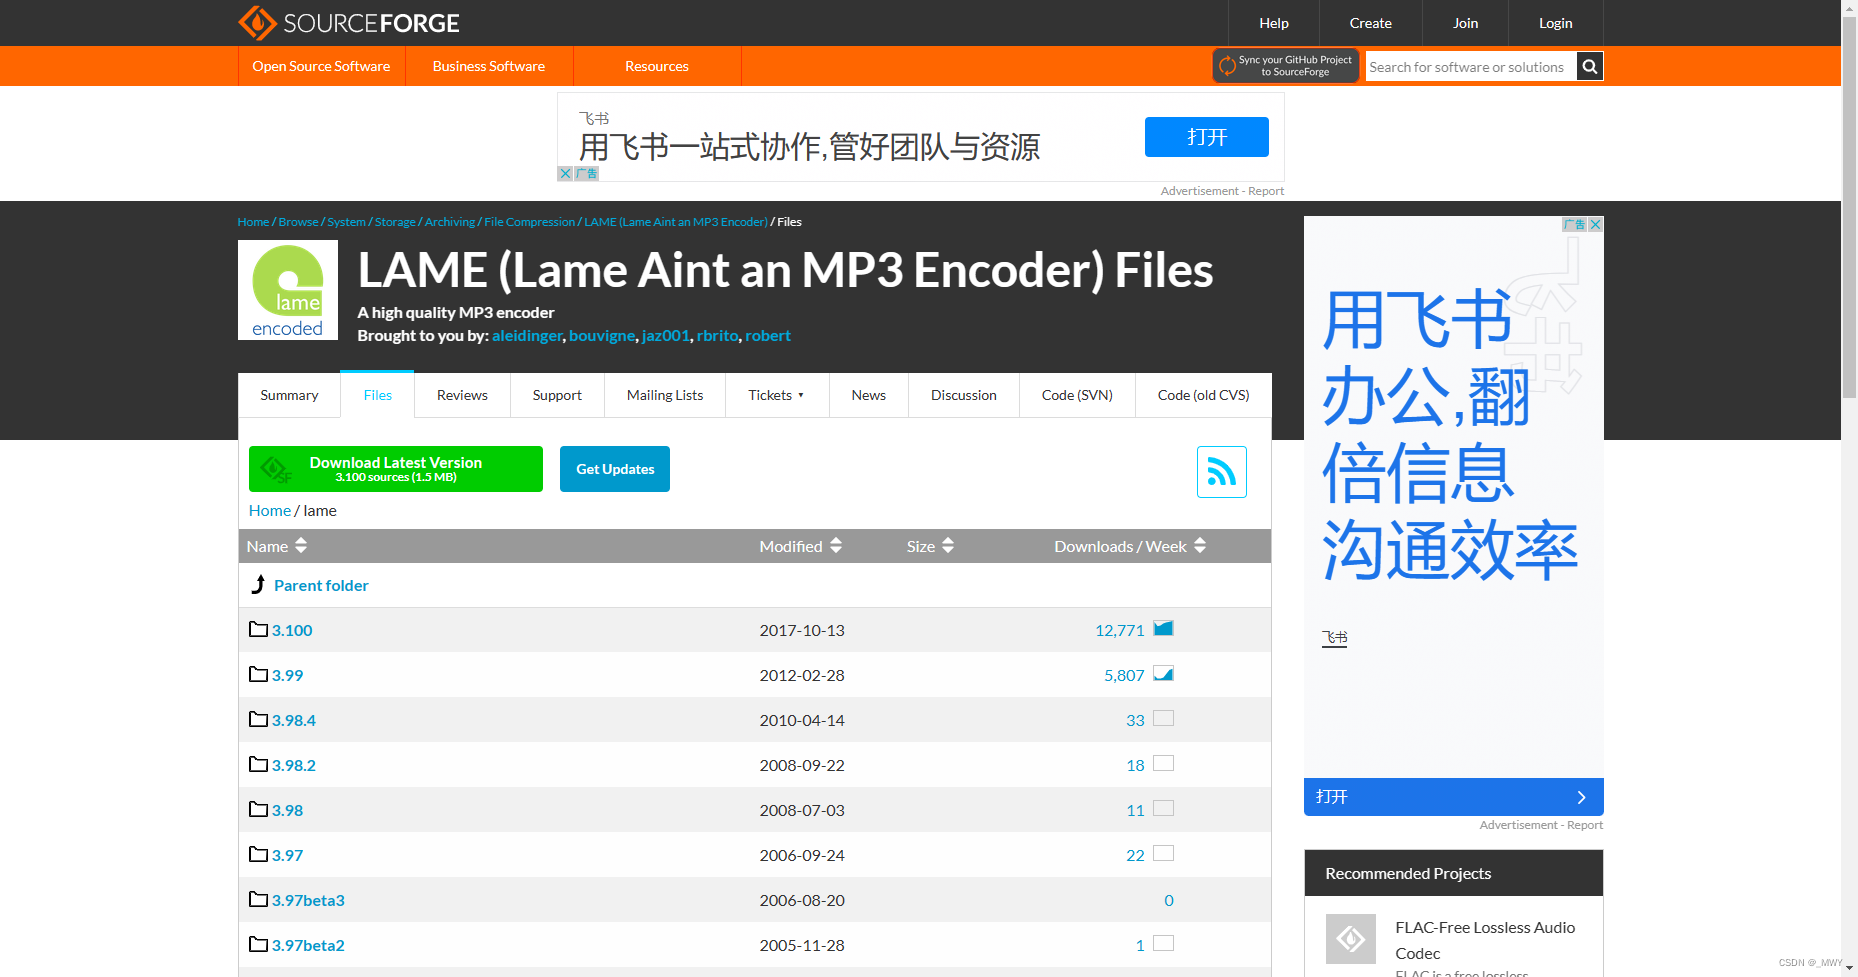Open the Code (old CVS) tab
The width and height of the screenshot is (1858, 977).
pos(1204,395)
